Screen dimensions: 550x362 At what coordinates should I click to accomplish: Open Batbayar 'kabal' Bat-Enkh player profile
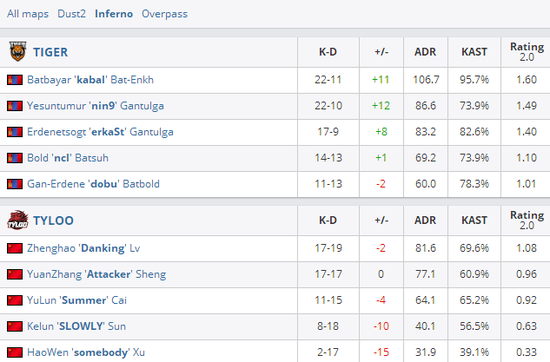90,80
